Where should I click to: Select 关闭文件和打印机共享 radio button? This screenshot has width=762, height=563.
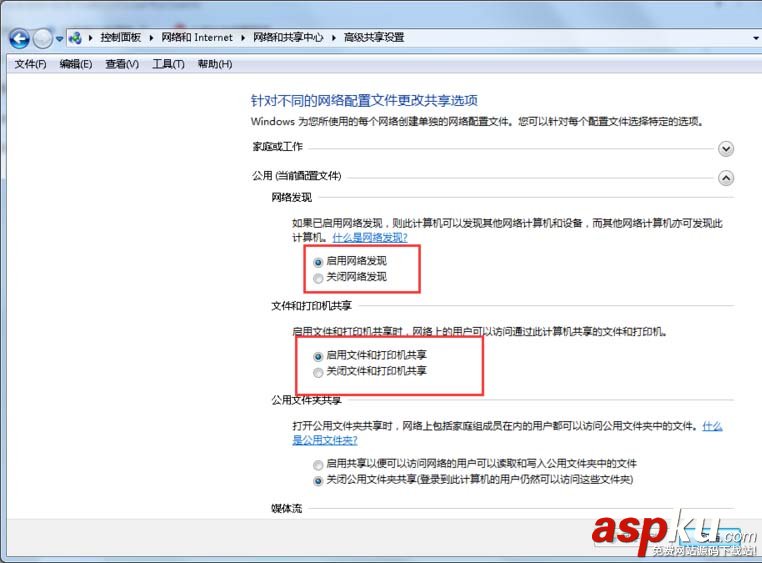(x=318, y=373)
